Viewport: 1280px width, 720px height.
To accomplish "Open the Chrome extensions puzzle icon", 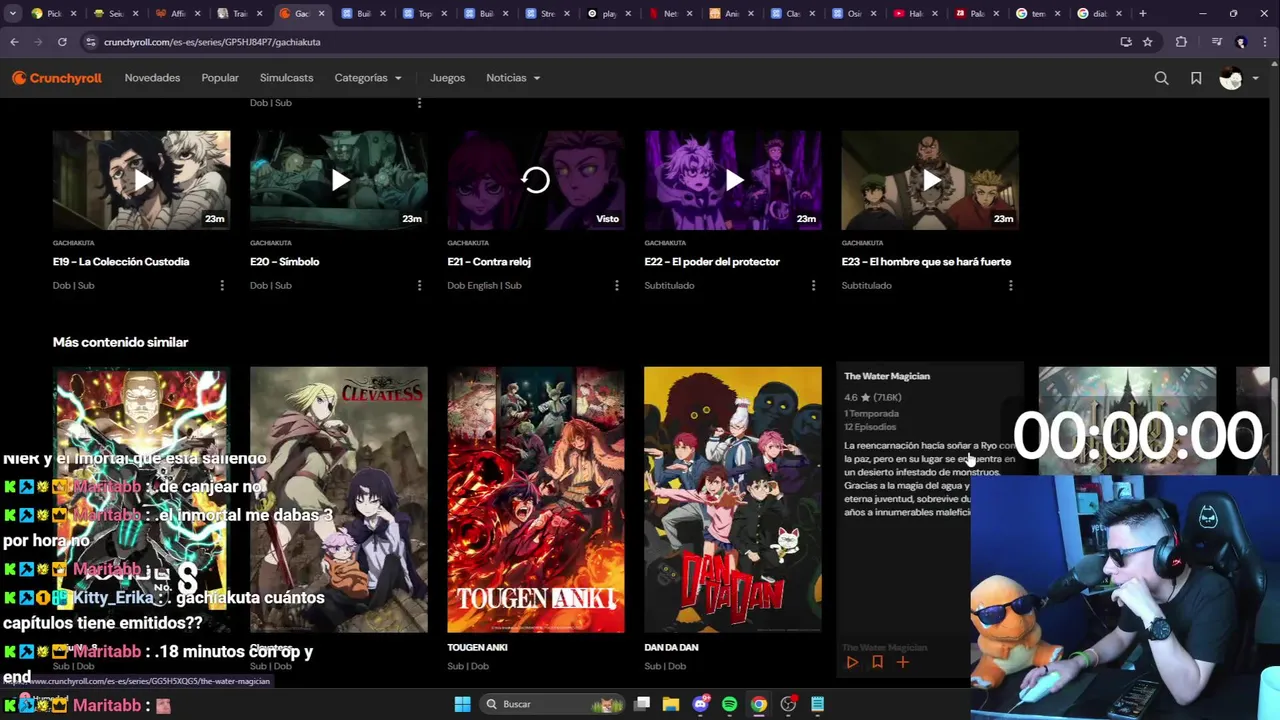I will pos(1181,42).
